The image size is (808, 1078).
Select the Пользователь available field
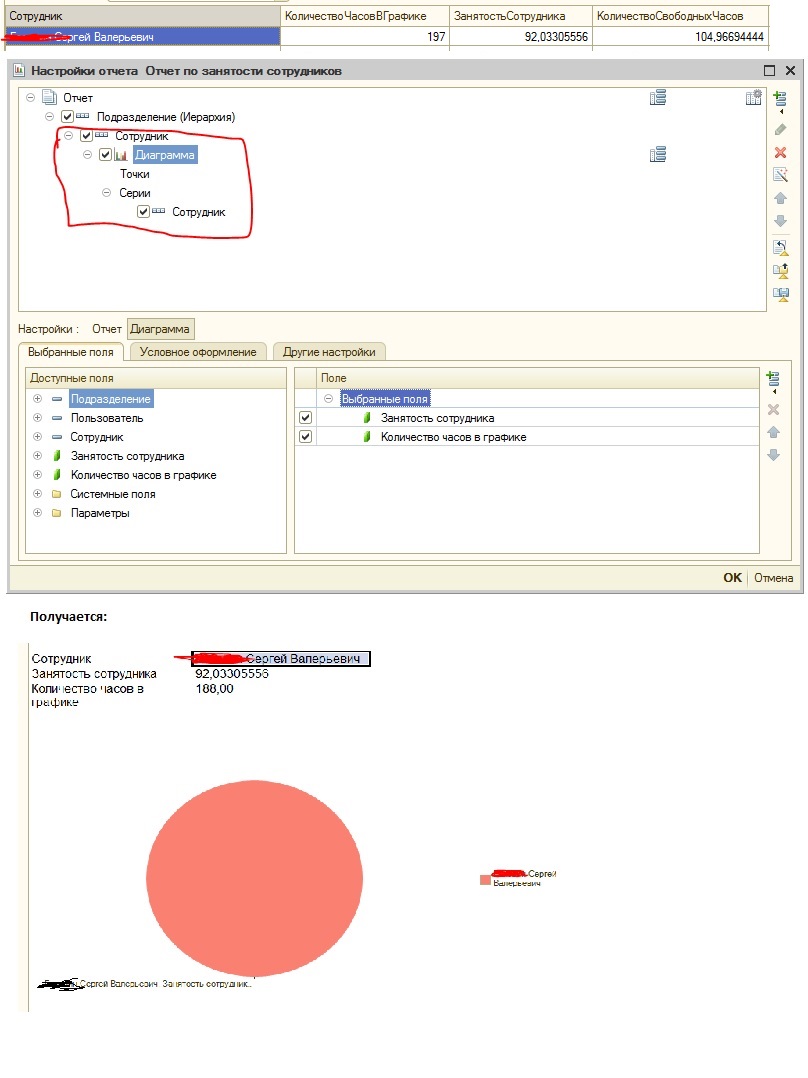(x=107, y=418)
